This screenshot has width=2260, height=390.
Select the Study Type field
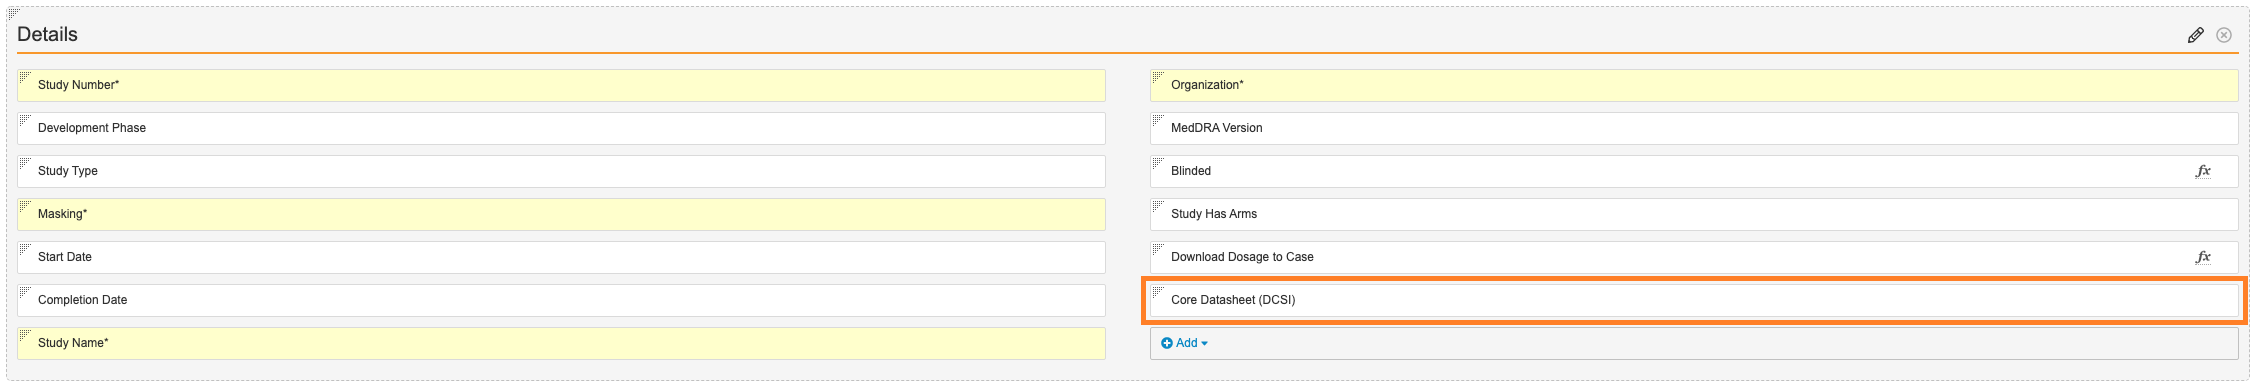[561, 171]
